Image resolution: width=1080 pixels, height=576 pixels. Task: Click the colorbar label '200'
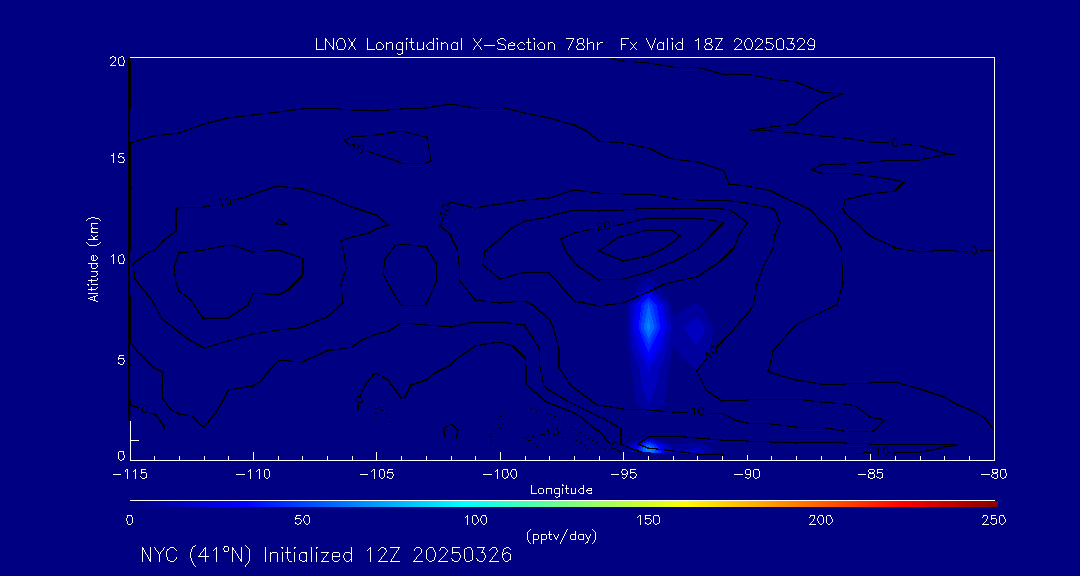tap(823, 520)
